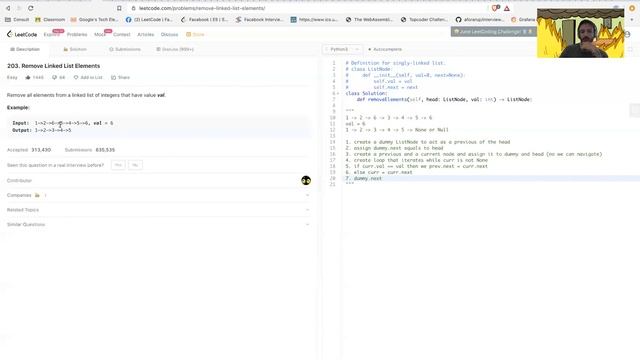640x360 pixels.
Task: Switch to the Description tab
Action: pos(25,49)
